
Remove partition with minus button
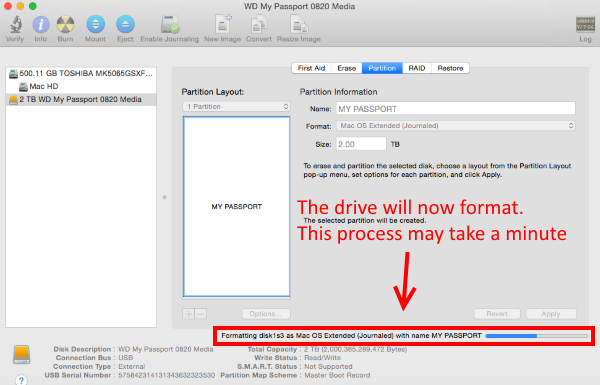tap(201, 314)
